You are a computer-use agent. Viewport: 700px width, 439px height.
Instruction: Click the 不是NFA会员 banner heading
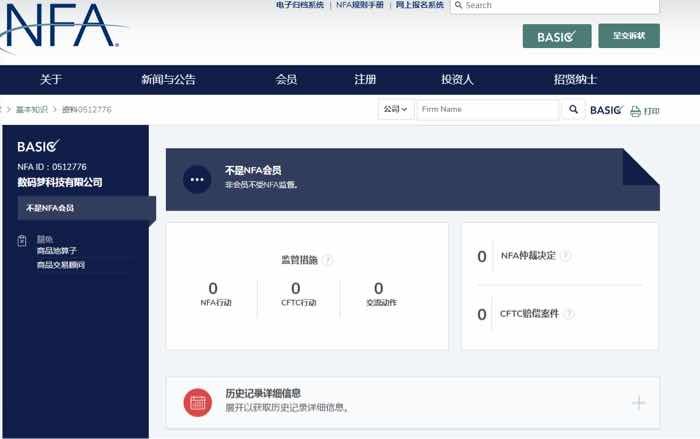coord(253,170)
